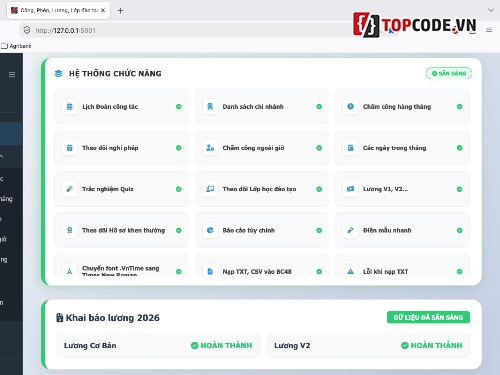Open Lỗi khi nạp TXT item
Viewport: 500px width, 375px height.
[x=402, y=265]
